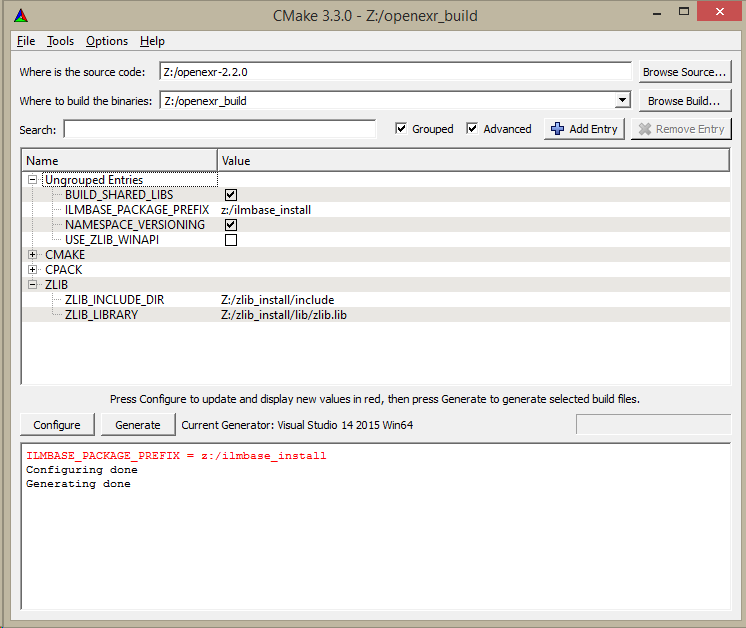Open the Tools menu
746x628 pixels.
(x=60, y=41)
